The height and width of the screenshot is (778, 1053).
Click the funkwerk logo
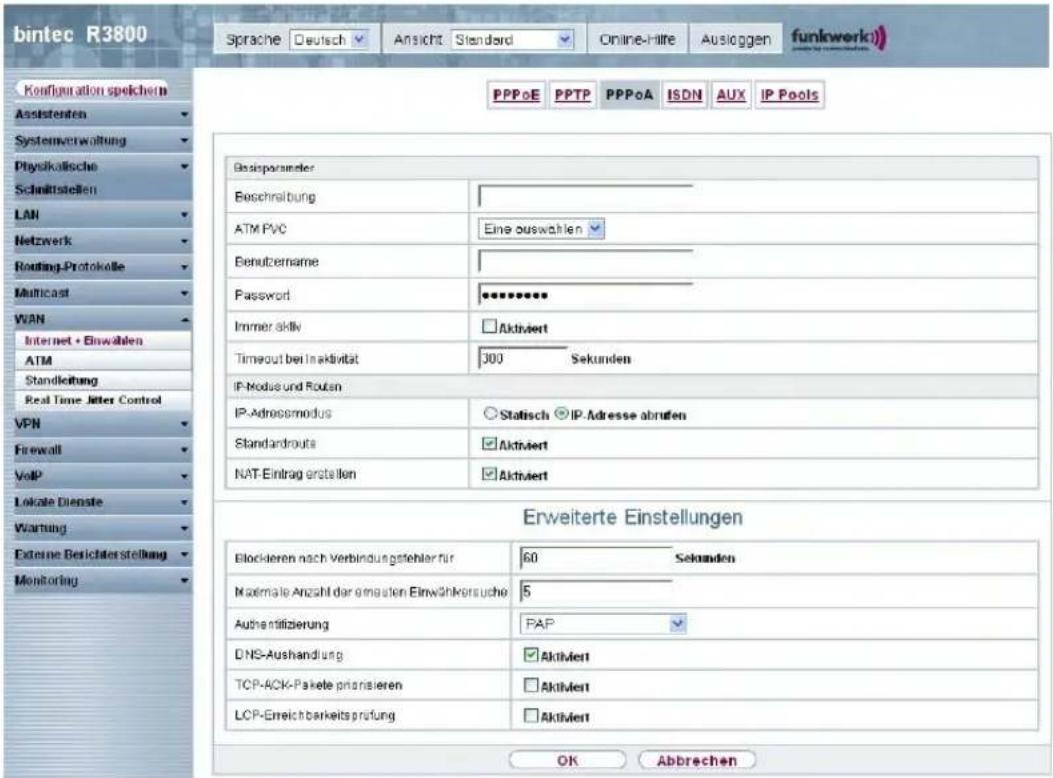(838, 38)
